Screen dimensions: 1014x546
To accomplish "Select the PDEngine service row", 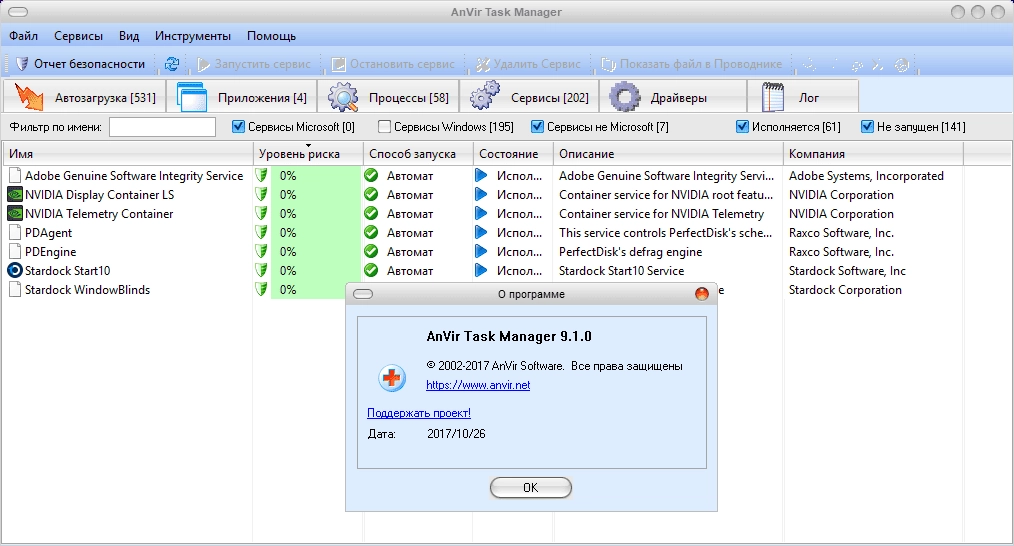I will point(482,252).
